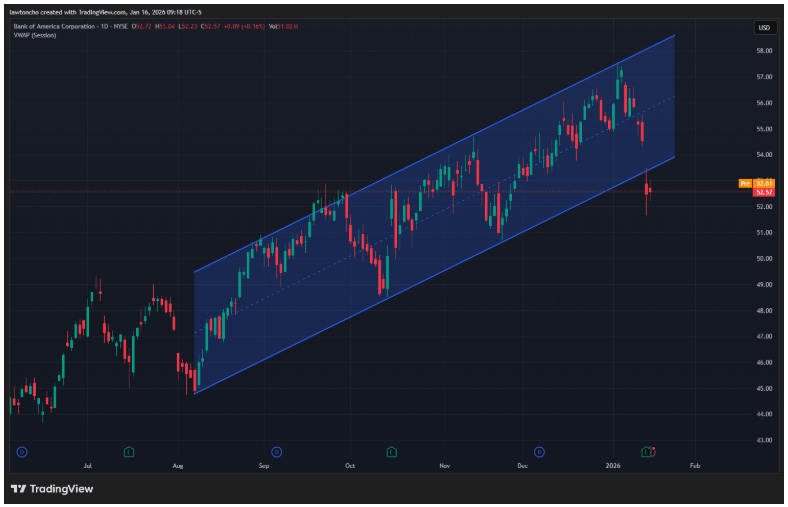Open the USD currency selector
The height and width of the screenshot is (507, 788).
pyautogui.click(x=764, y=28)
